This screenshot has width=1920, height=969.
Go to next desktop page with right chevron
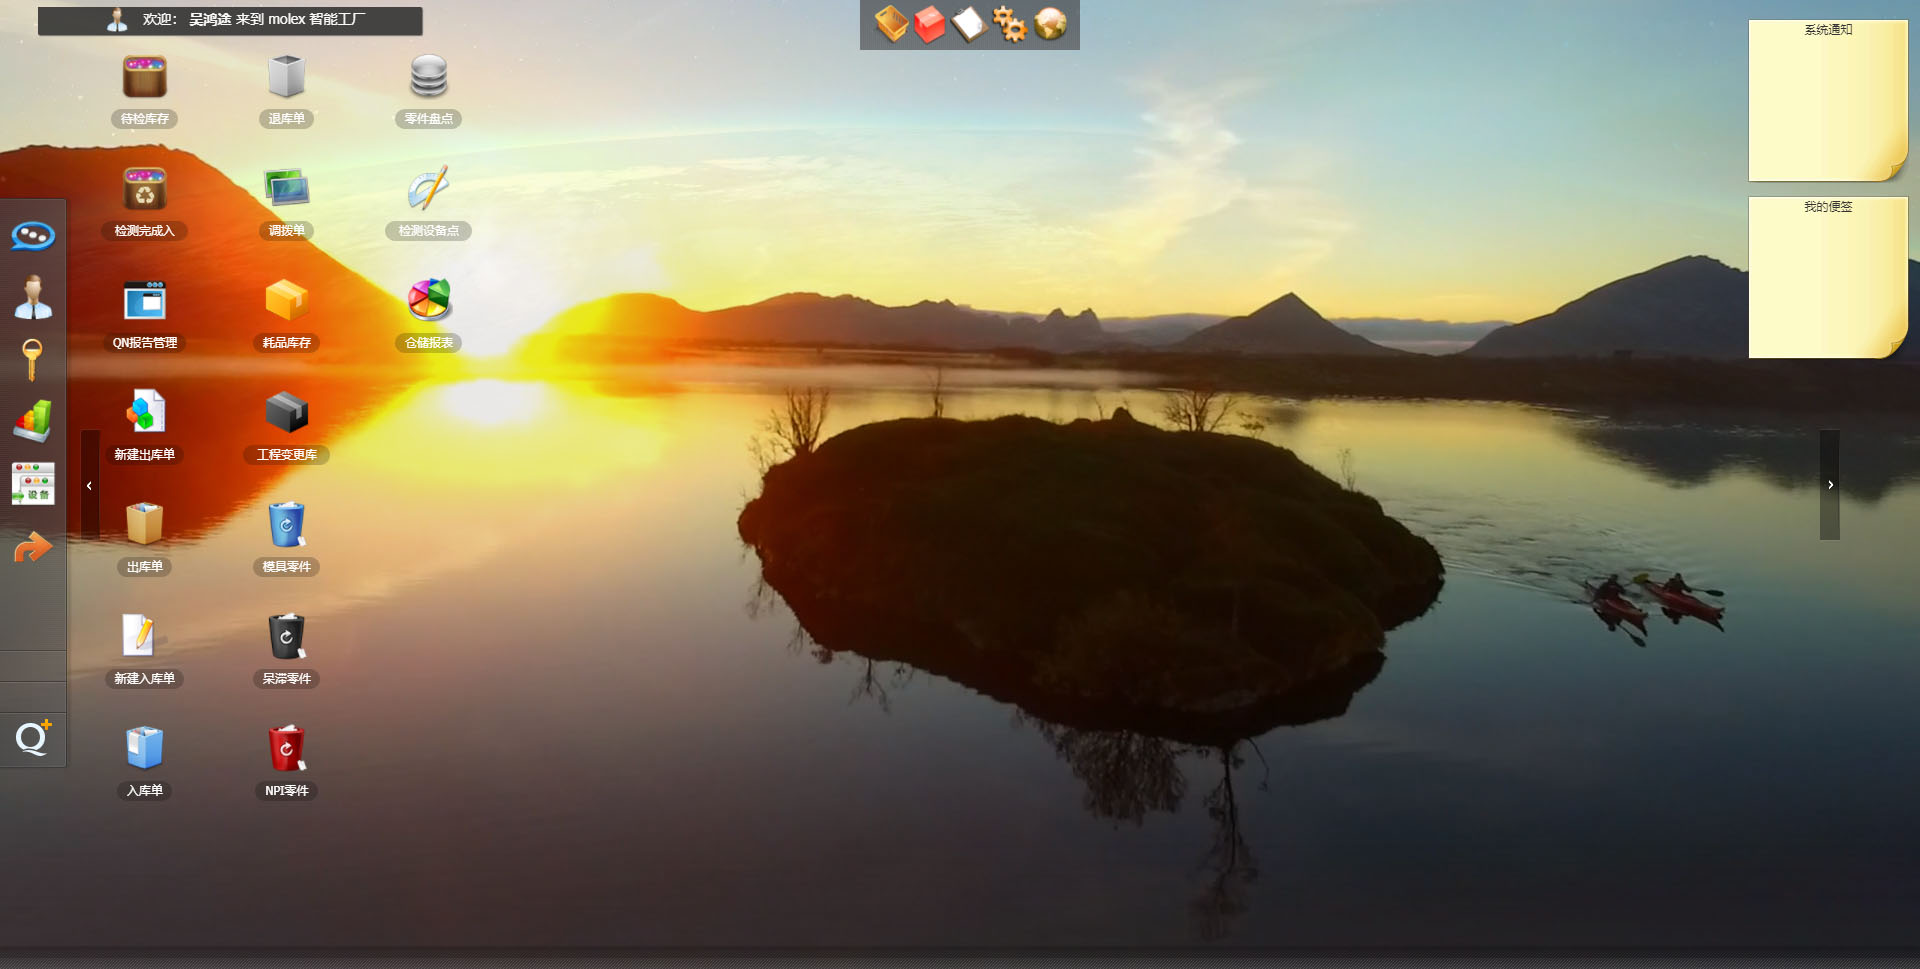pyautogui.click(x=1830, y=485)
